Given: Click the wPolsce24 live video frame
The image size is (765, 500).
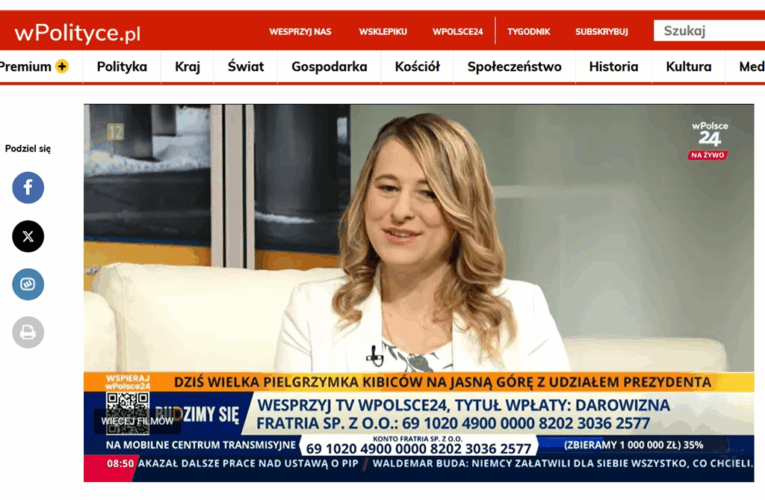Looking at the screenshot, I should pos(419,293).
